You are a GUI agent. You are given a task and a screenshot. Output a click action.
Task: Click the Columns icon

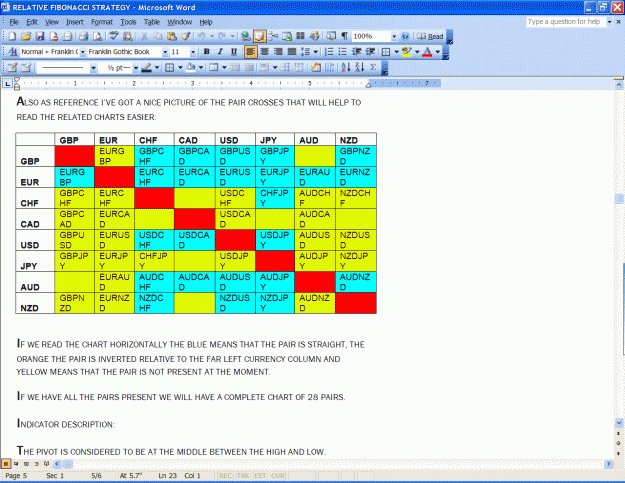(301, 37)
